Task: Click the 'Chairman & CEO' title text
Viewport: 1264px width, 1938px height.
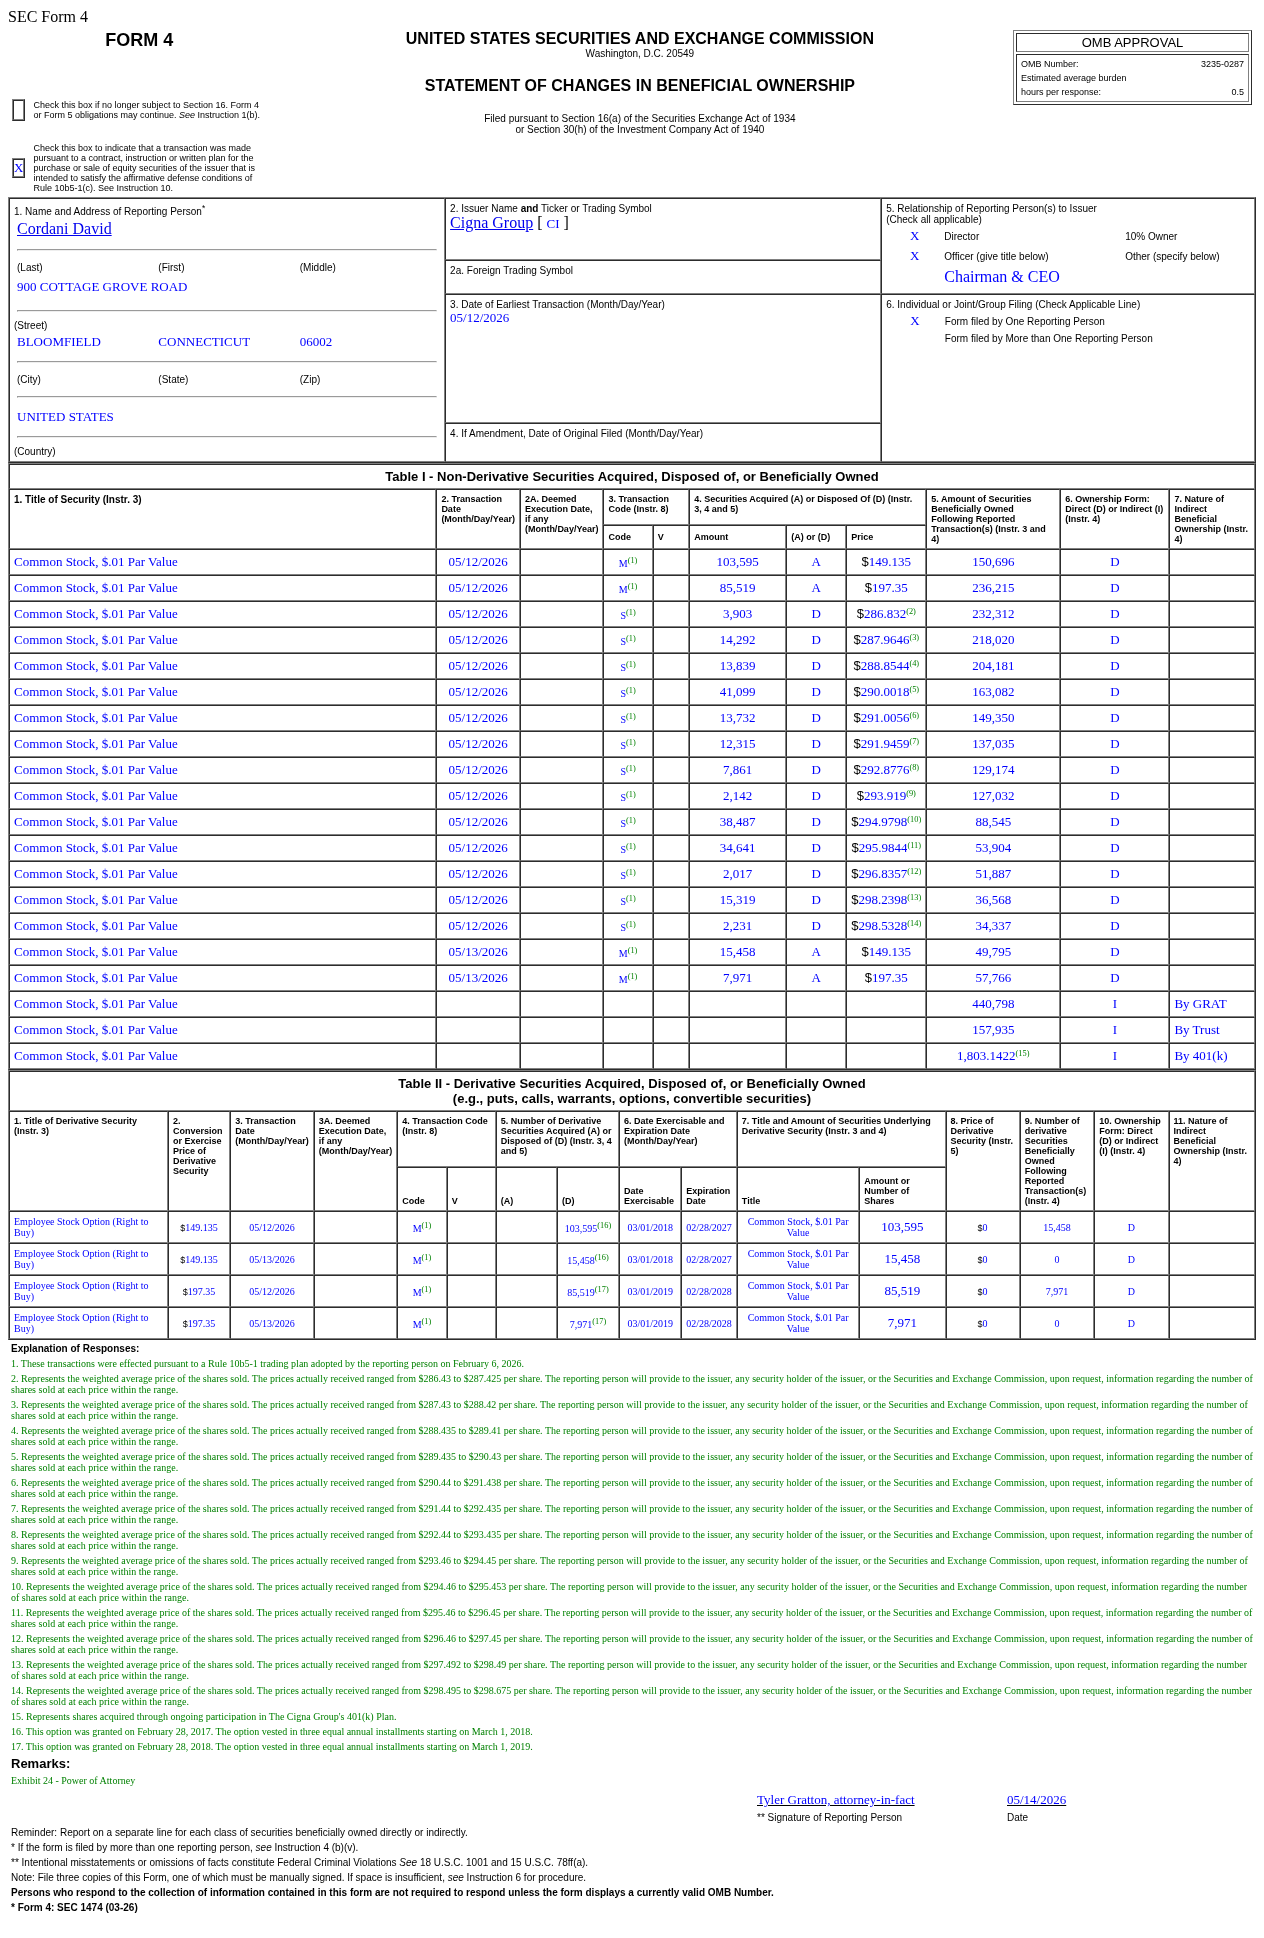Action: [1001, 277]
